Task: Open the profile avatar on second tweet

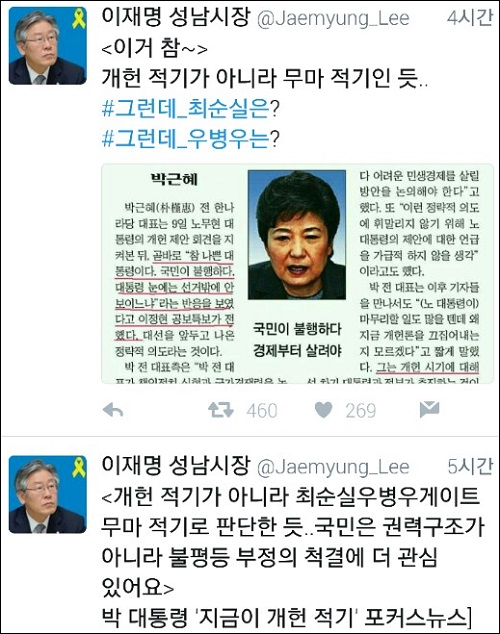Action: (x=48, y=494)
